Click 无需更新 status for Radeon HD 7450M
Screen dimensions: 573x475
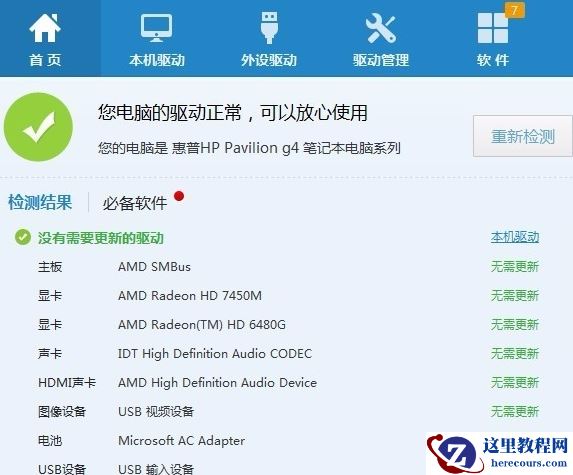tap(515, 295)
